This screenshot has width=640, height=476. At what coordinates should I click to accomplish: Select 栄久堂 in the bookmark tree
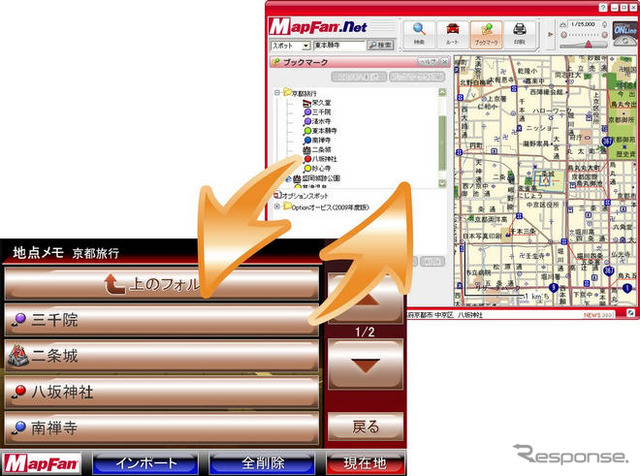(317, 102)
